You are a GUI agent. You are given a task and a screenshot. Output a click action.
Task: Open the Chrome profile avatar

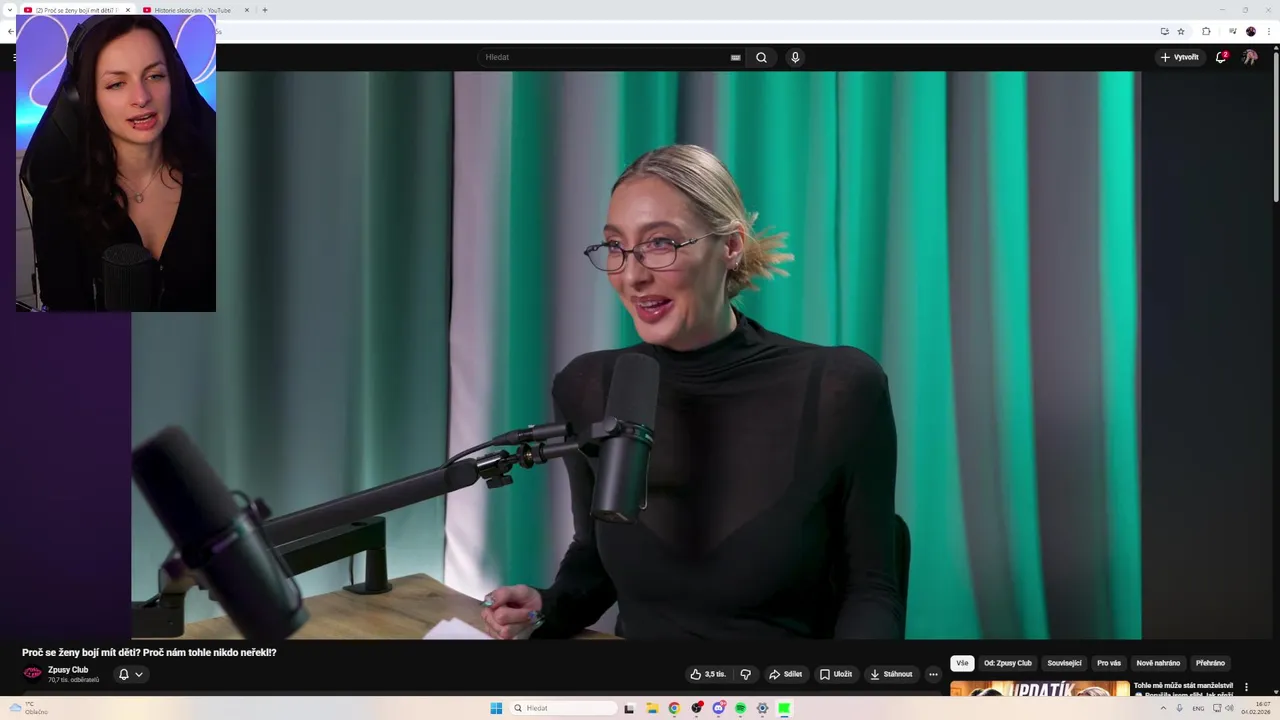pos(1251,31)
